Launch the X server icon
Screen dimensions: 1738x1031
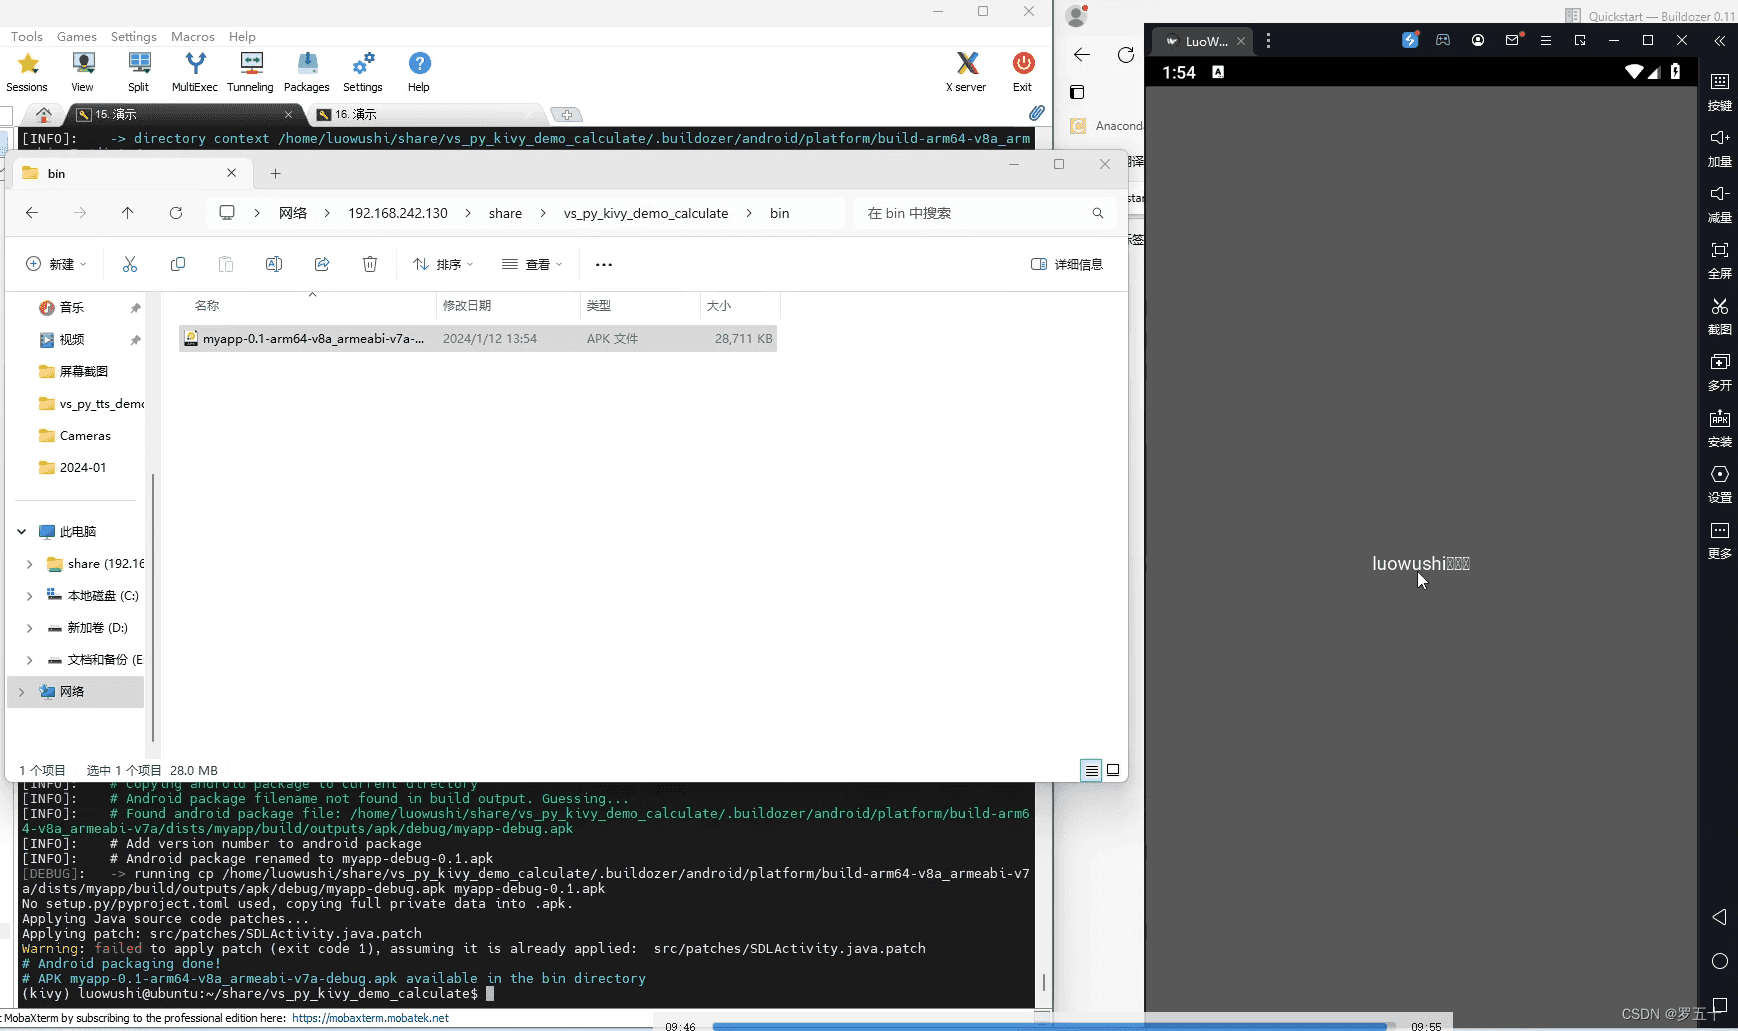pos(966,72)
